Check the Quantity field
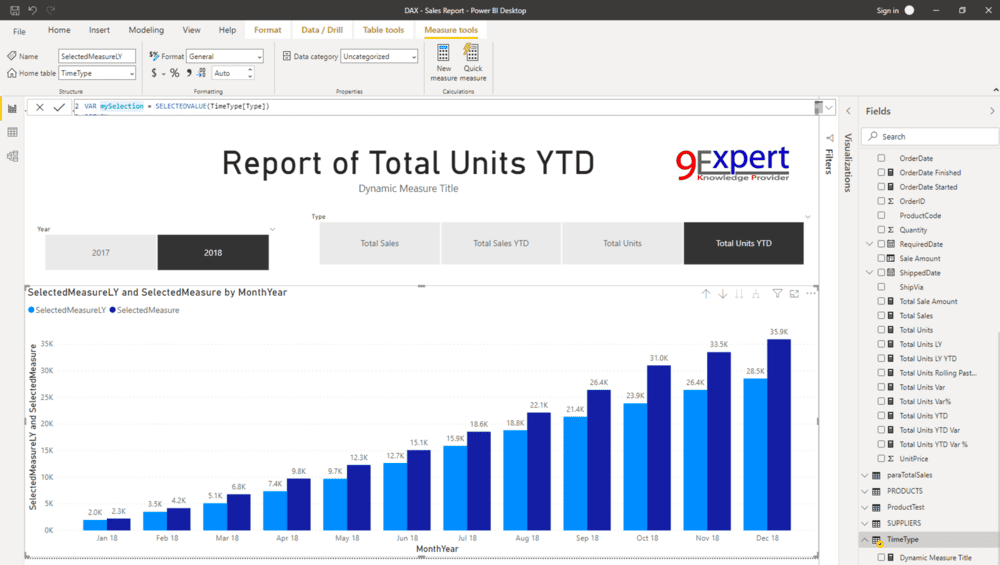This screenshot has width=1000, height=565. click(881, 230)
